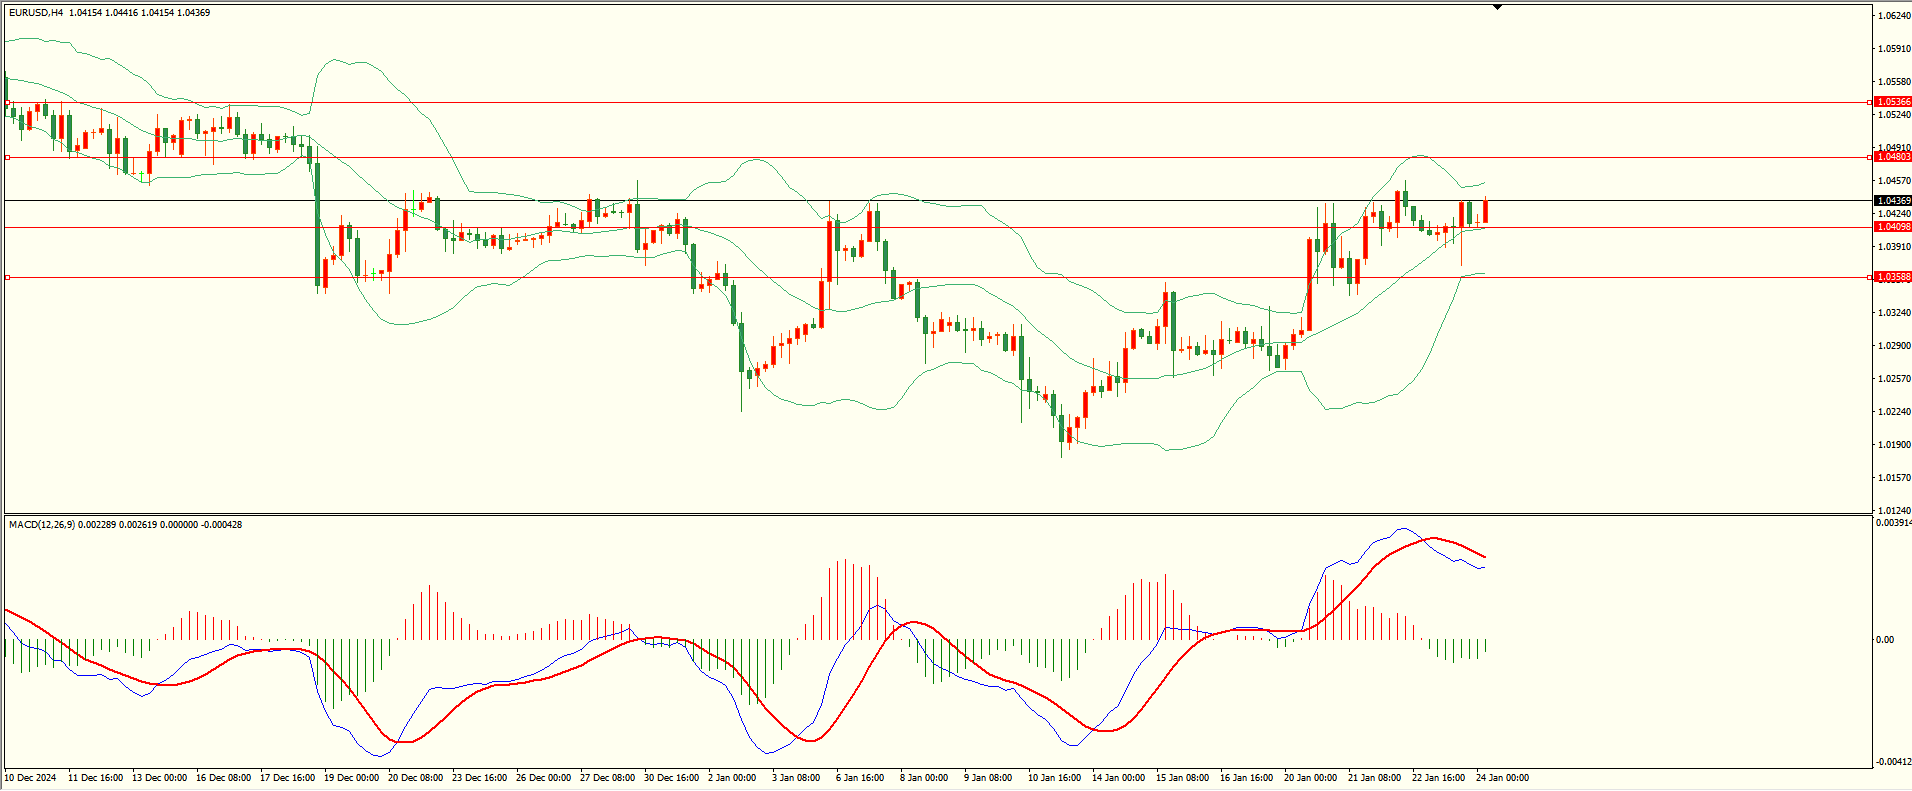Click the 3 Jan 08:00 time label
The width and height of the screenshot is (1912, 791).
coord(796,778)
